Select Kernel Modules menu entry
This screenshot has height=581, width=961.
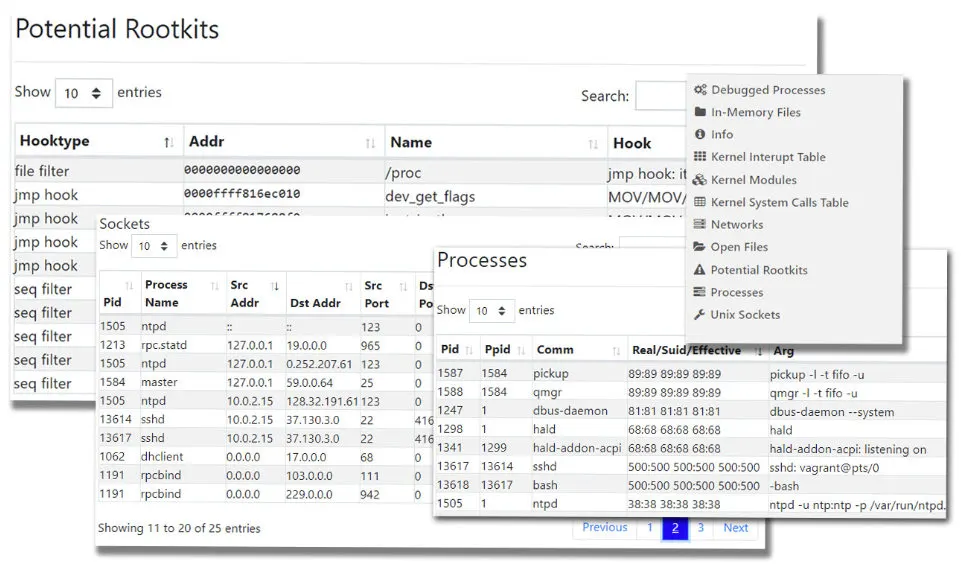point(753,180)
